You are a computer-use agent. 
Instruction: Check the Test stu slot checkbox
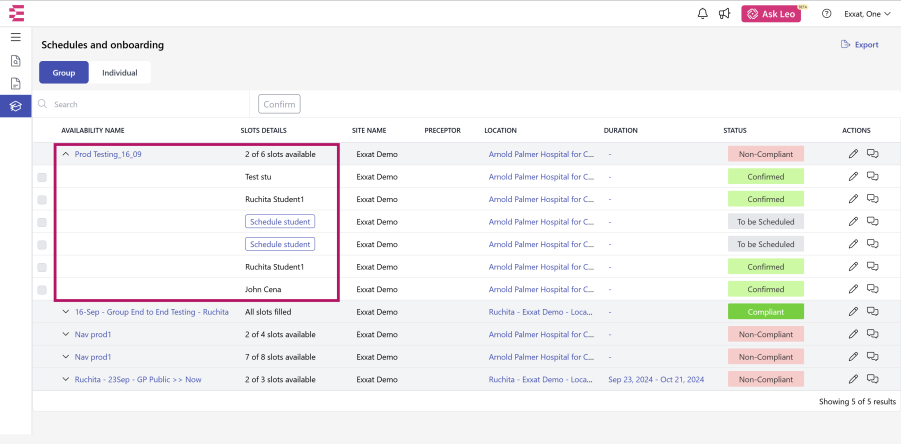42,177
